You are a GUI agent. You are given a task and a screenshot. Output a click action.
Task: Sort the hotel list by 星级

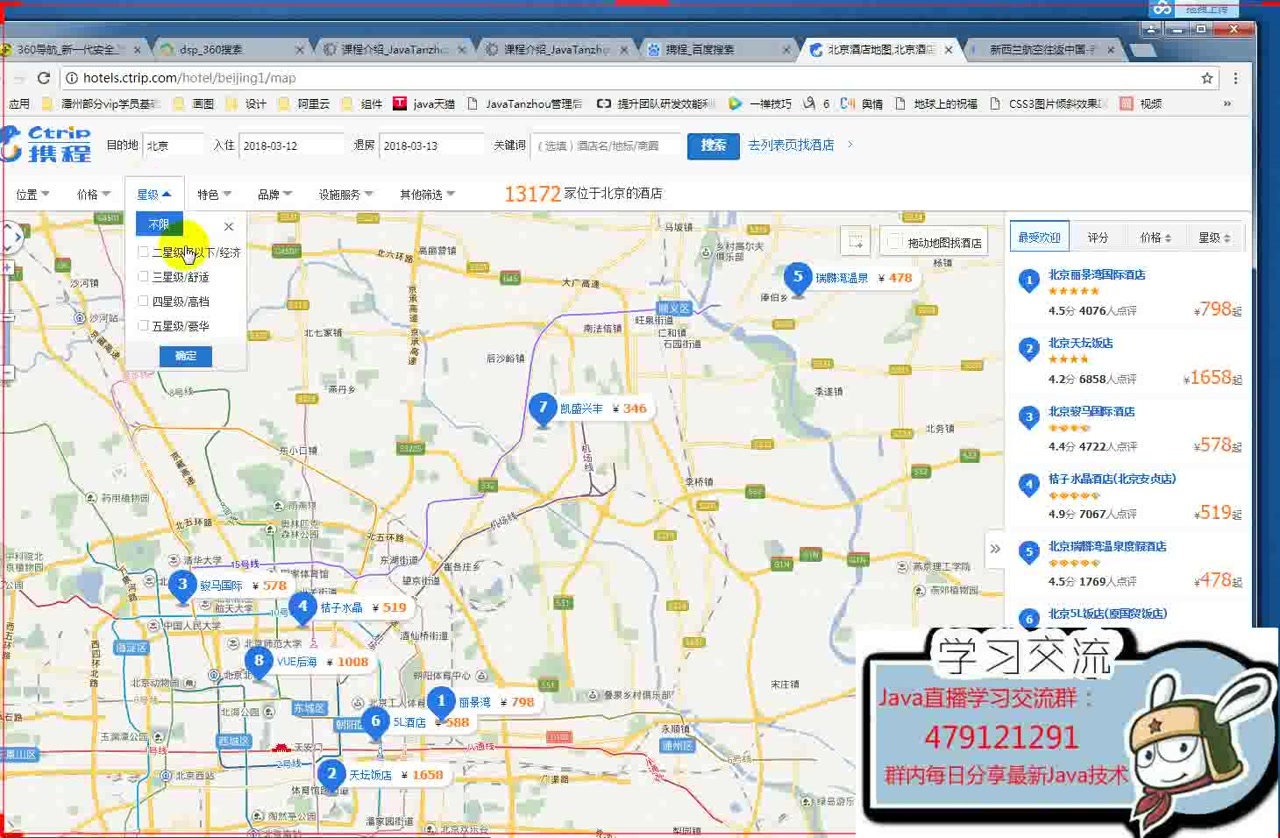point(1214,238)
